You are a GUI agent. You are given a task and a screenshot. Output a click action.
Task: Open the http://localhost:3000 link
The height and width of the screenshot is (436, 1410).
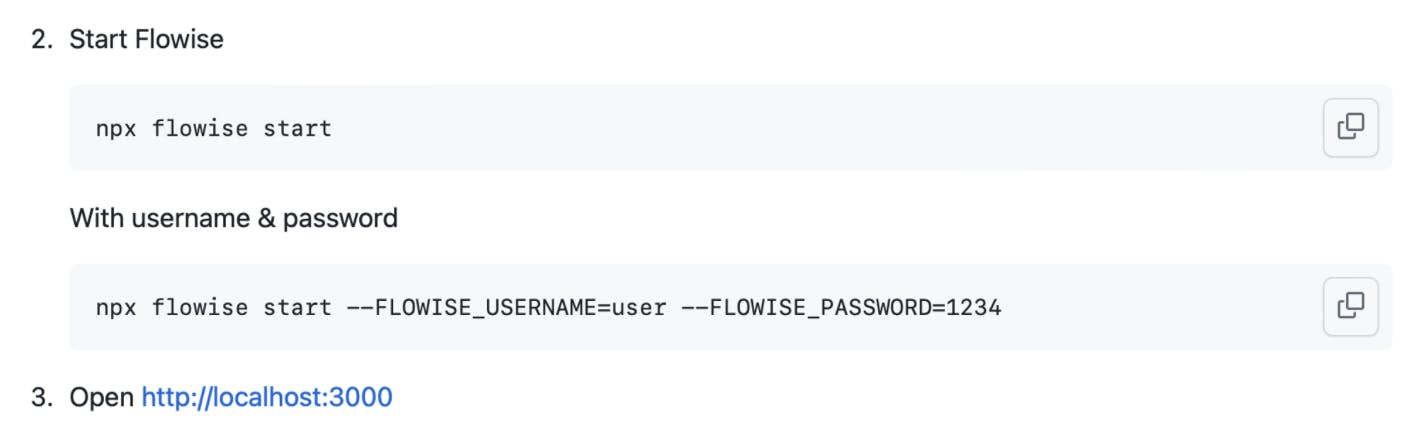click(267, 398)
